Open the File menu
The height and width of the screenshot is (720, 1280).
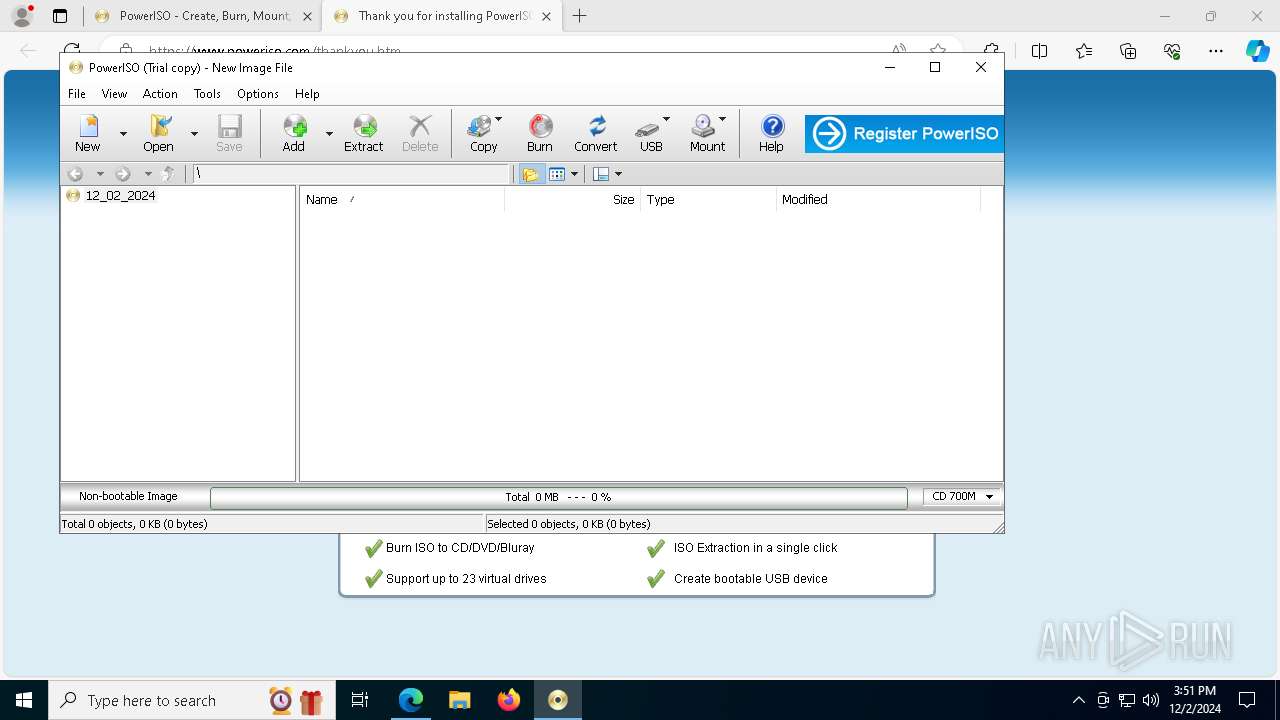tap(77, 94)
